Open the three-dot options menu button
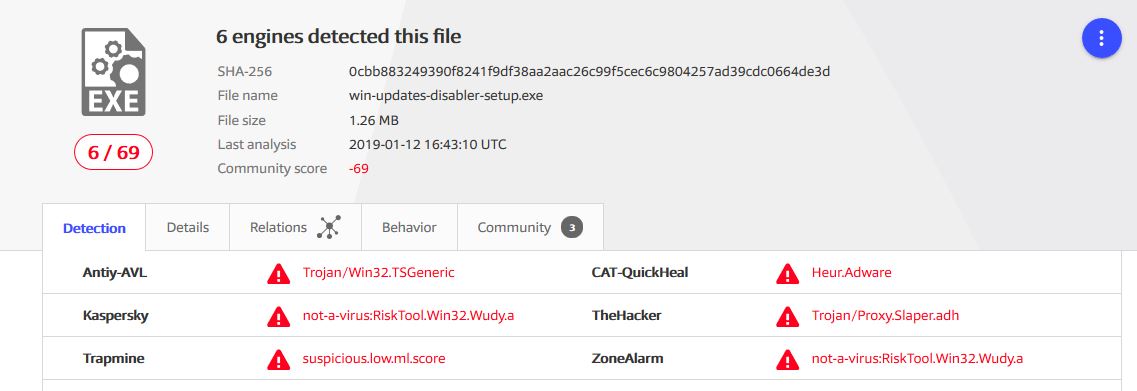 click(x=1101, y=38)
